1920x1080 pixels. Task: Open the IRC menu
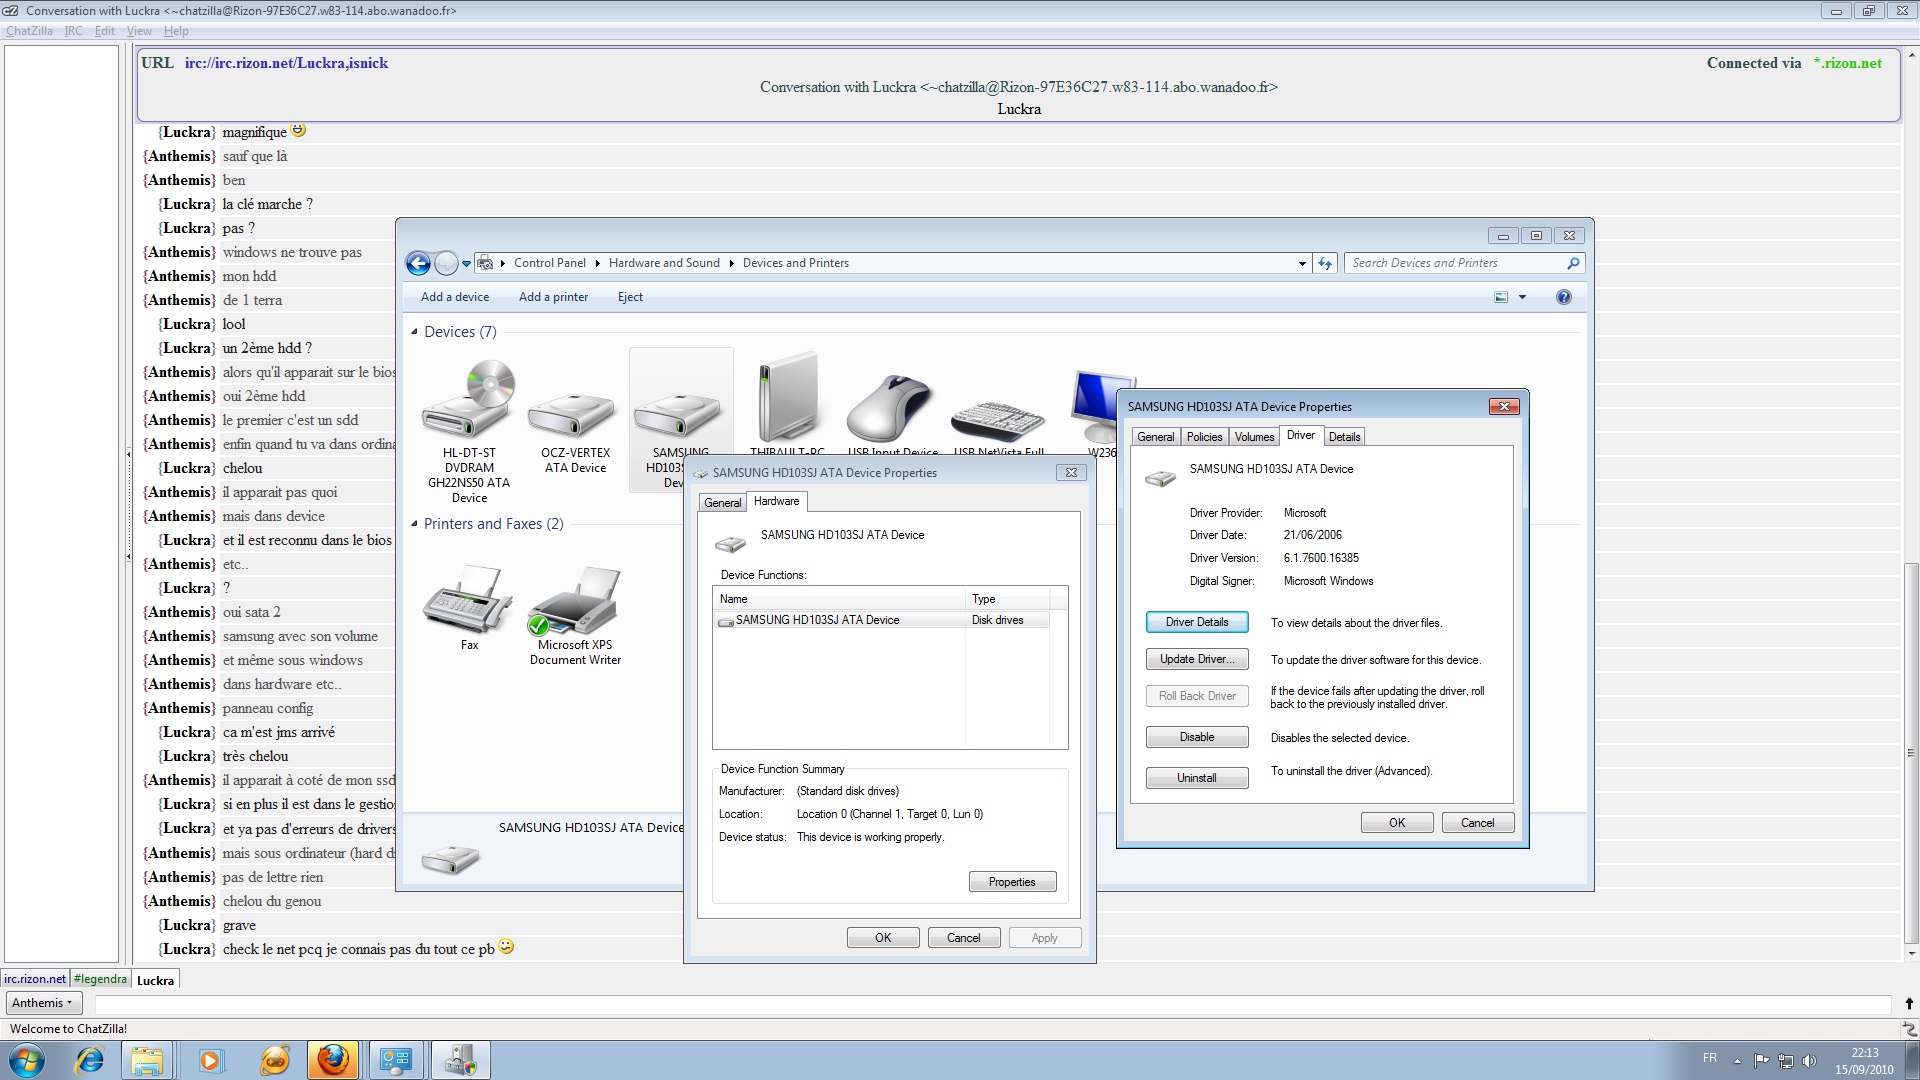tap(73, 31)
